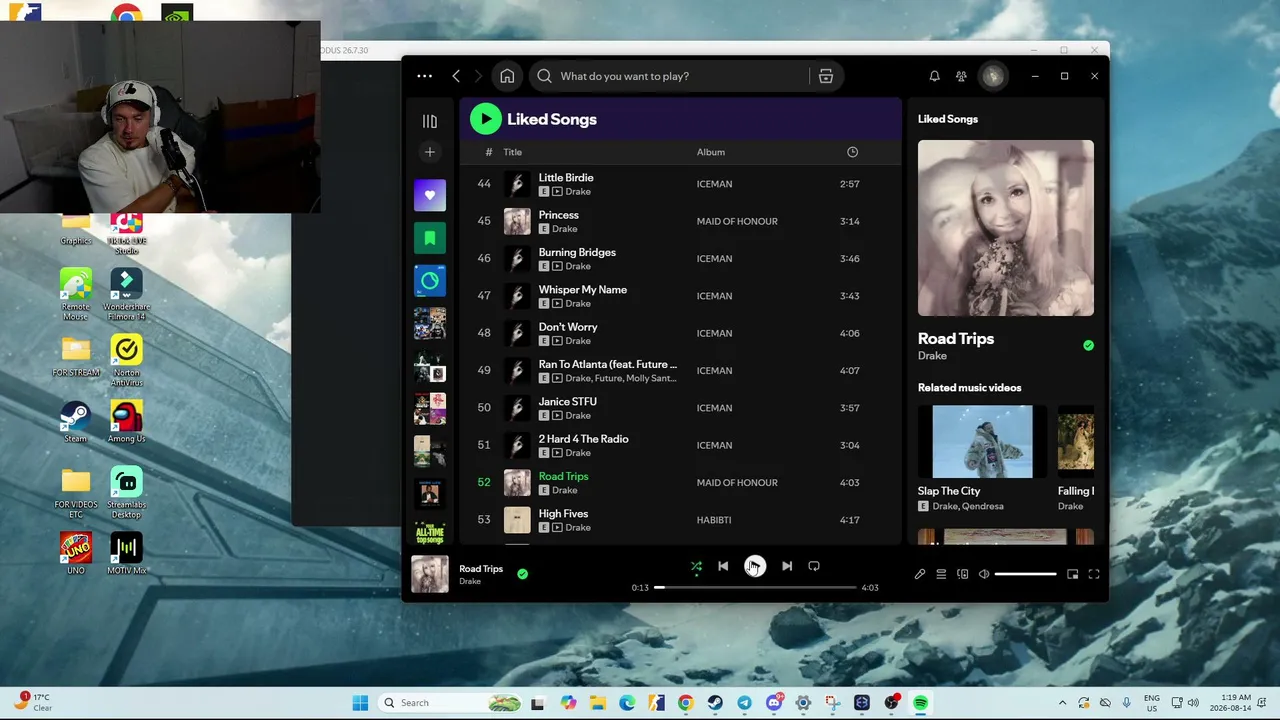Open Steam desktop shortcut
Image resolution: width=1280 pixels, height=720 pixels.
click(76, 421)
